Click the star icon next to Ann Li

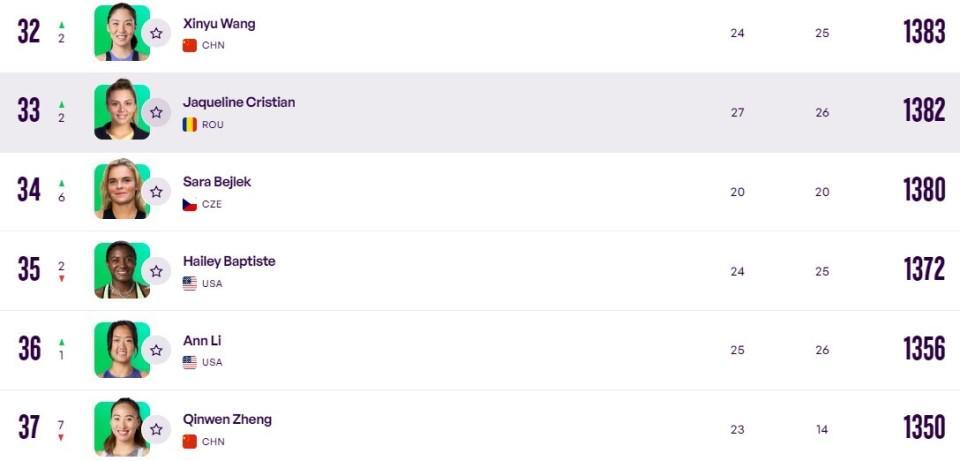156,350
